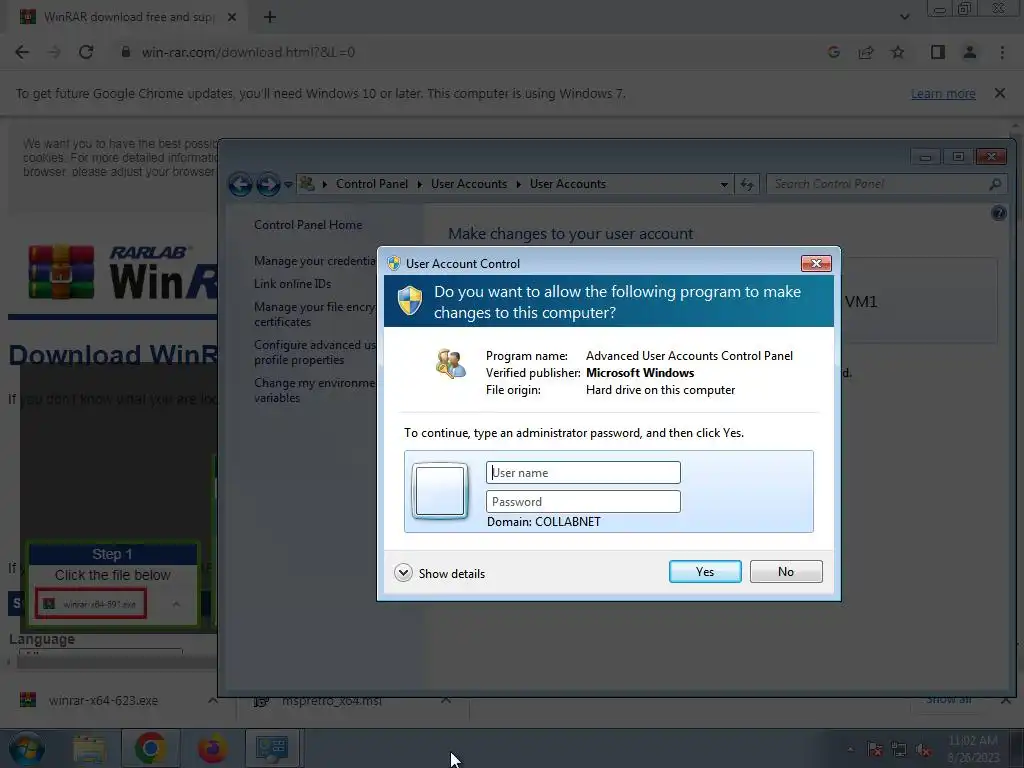Close the WinRAR download tab

point(232,17)
